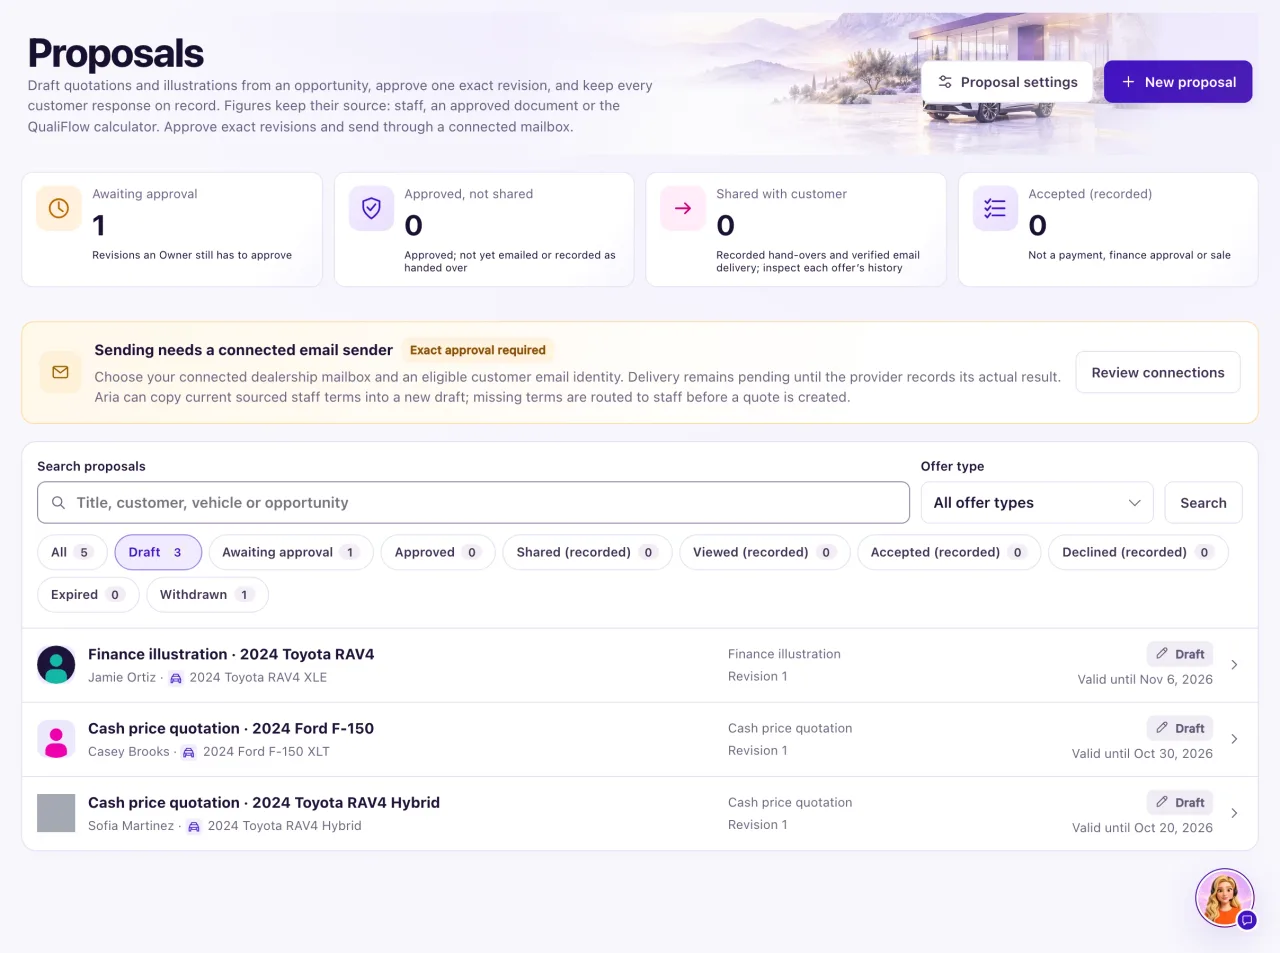Open the Aria assistant chat avatar
The image size is (1280, 953).
tap(1225, 898)
